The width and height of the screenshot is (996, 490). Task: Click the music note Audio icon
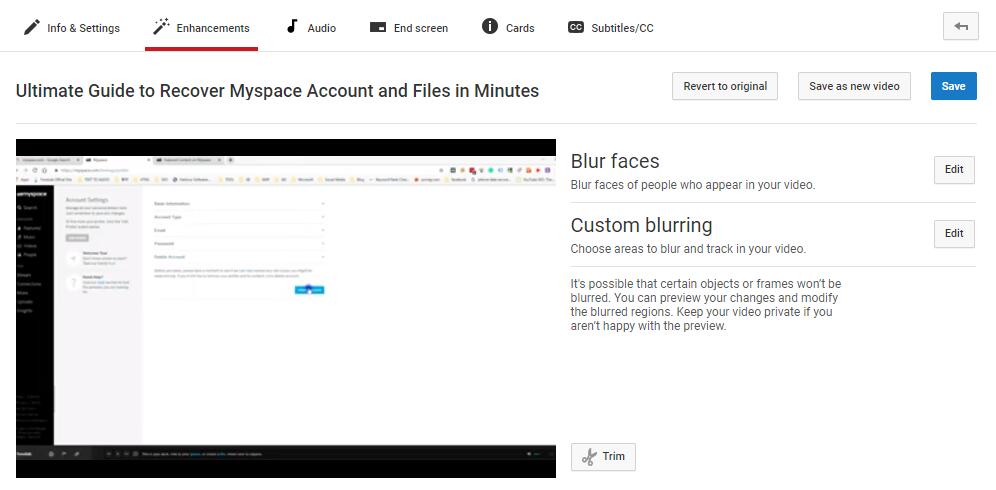click(292, 26)
